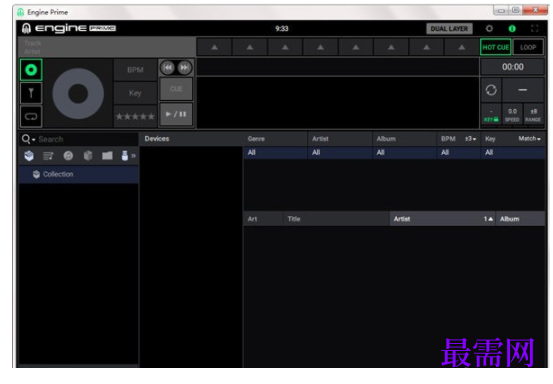Image resolution: width=553 pixels, height=384 pixels.
Task: Trigger the last hot cue pad
Action: (x=462, y=47)
